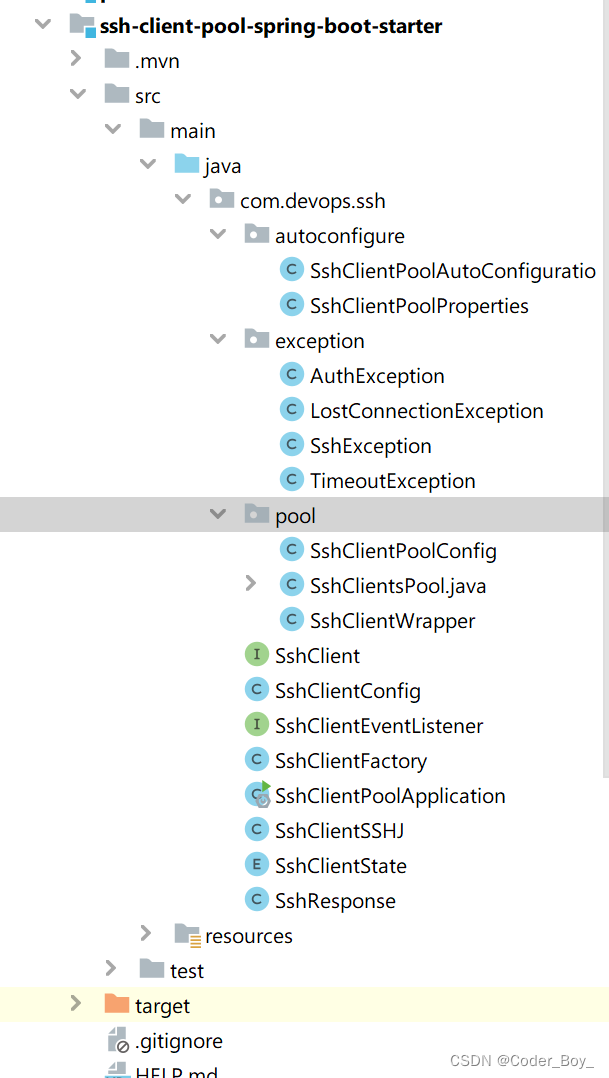Click the class icon next to SshClientPoolProperties

tap(291, 305)
